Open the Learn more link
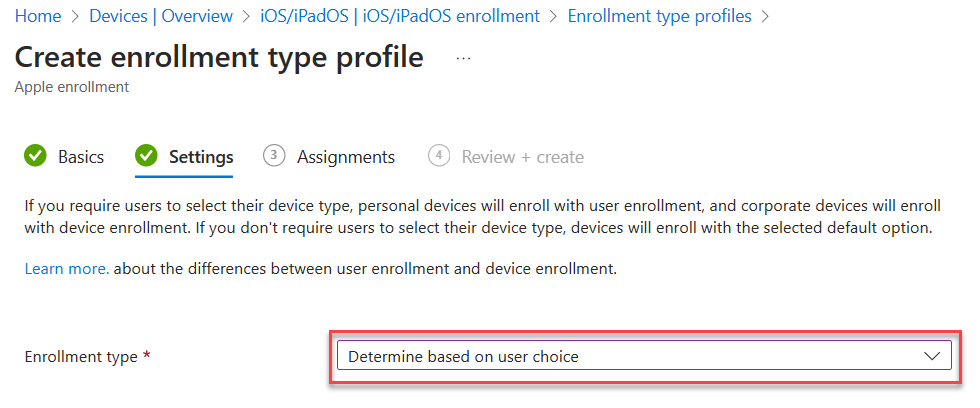980x408 pixels. click(x=67, y=269)
